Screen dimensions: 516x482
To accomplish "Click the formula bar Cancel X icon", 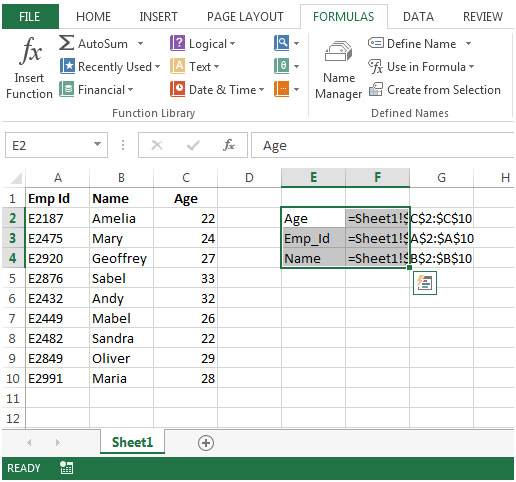I will click(x=157, y=145).
